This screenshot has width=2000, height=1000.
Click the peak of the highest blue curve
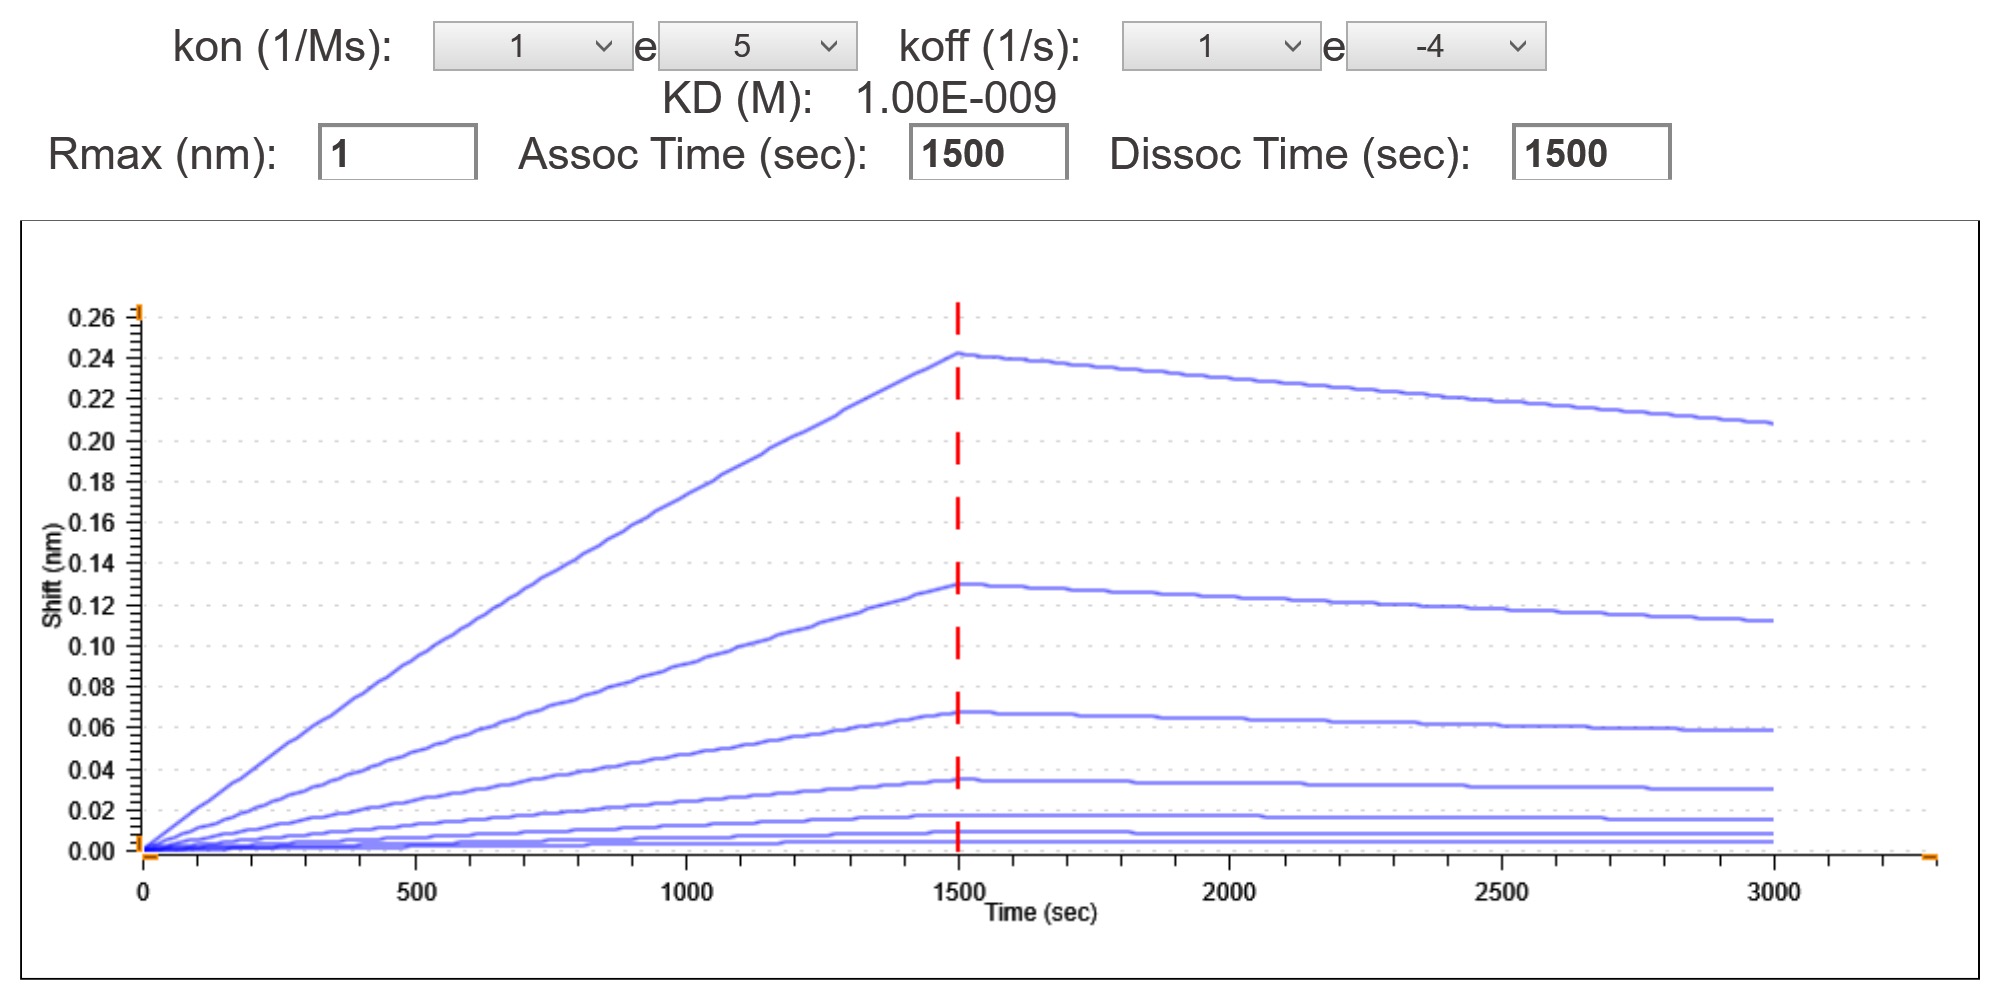pos(958,353)
